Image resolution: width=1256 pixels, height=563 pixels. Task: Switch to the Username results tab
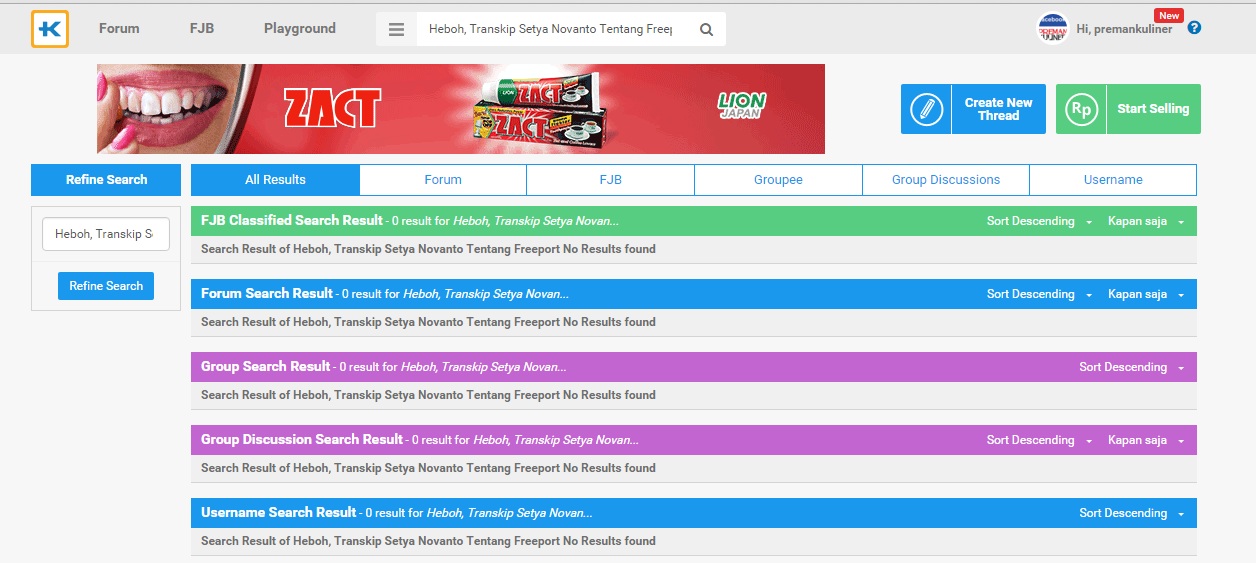(1112, 180)
